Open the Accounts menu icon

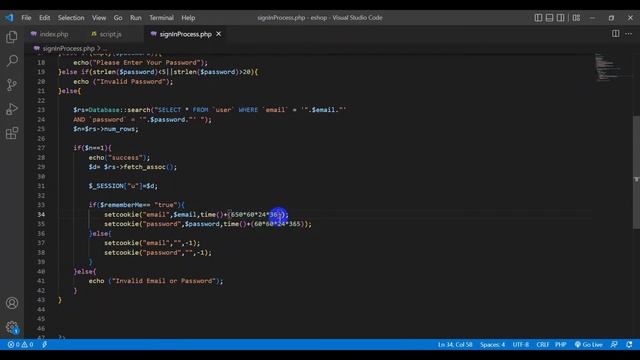click(x=12, y=303)
